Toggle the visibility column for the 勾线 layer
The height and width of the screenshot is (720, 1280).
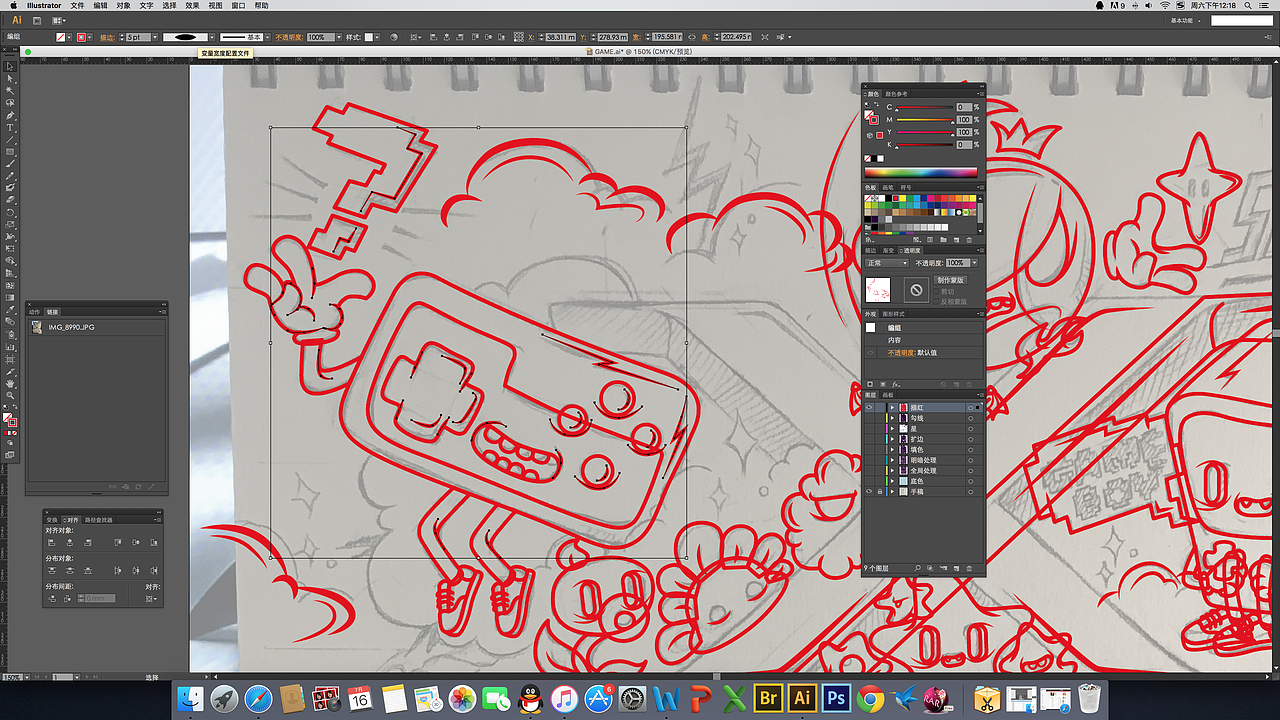click(868, 418)
